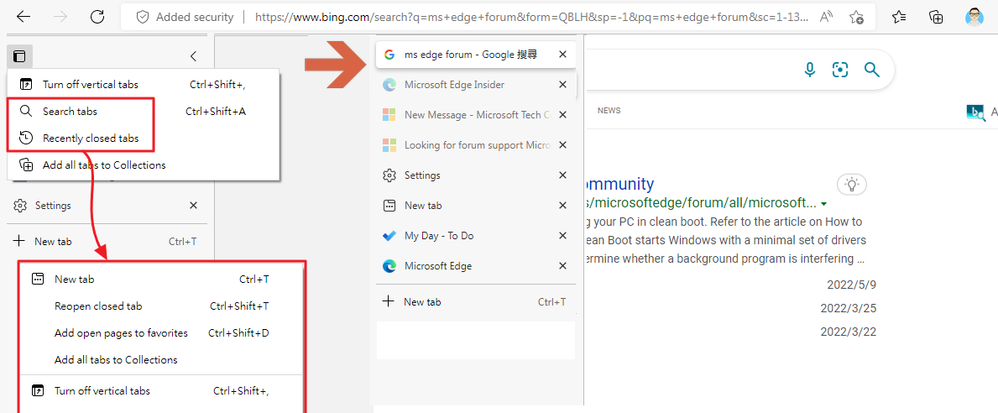Reload the page with refresh button
The image size is (998, 413).
[x=97, y=17]
